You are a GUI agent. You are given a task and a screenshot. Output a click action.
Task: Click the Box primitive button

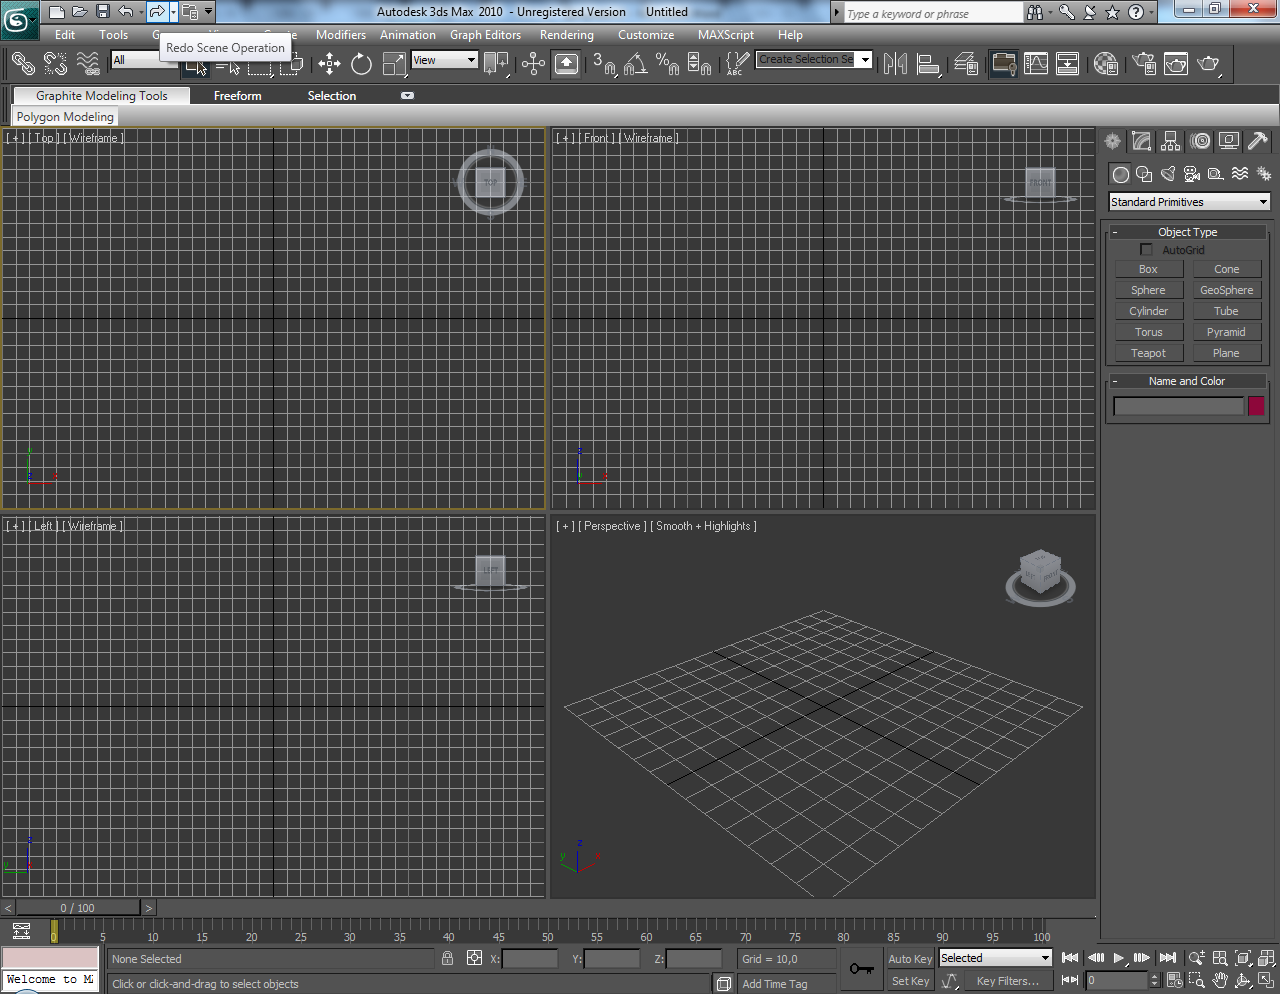1148,269
